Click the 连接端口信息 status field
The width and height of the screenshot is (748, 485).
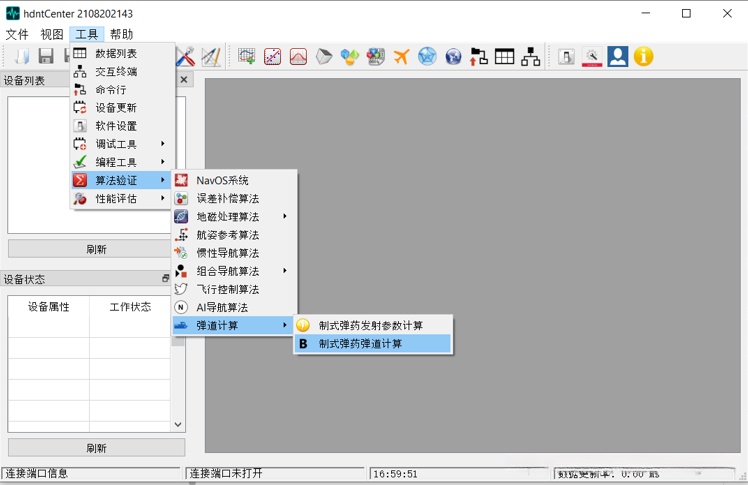coord(91,473)
